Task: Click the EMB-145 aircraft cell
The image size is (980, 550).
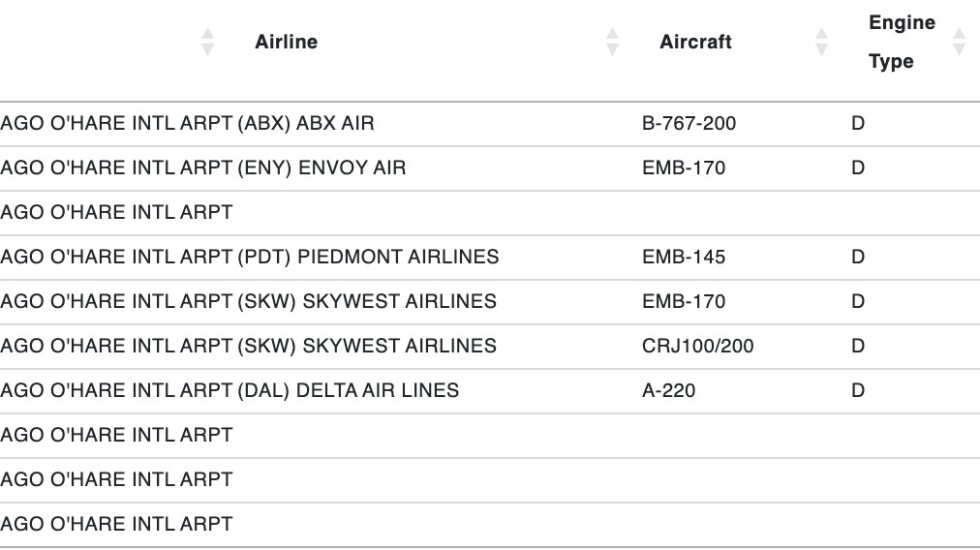Action: click(683, 257)
